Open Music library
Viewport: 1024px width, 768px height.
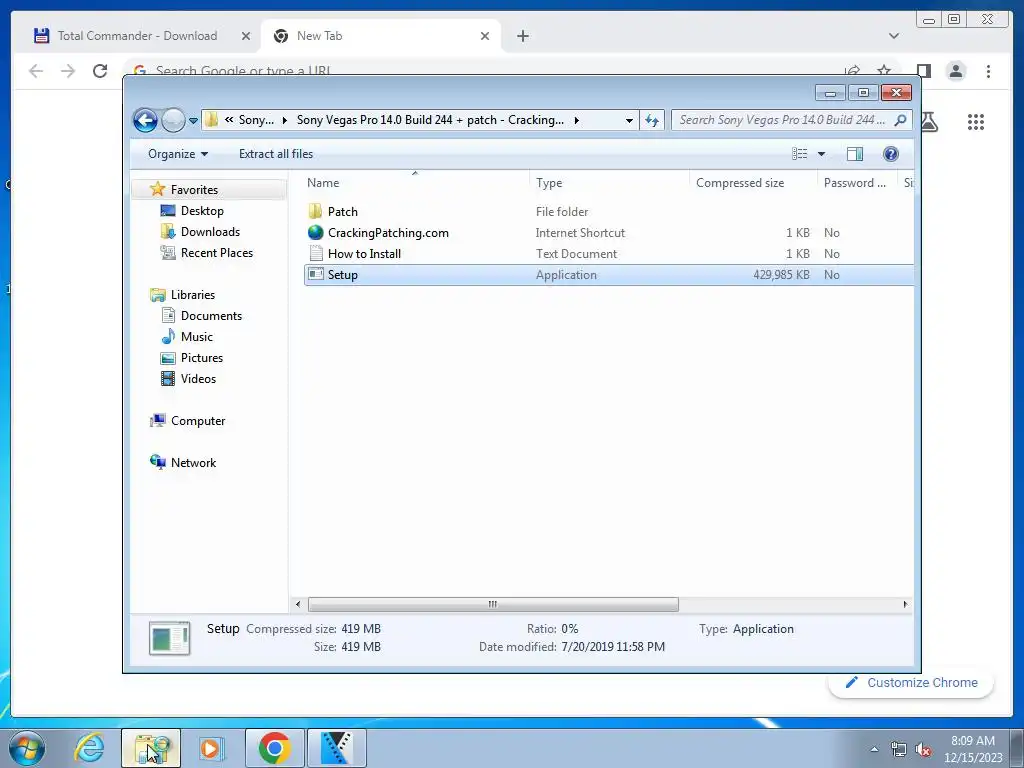(x=197, y=336)
